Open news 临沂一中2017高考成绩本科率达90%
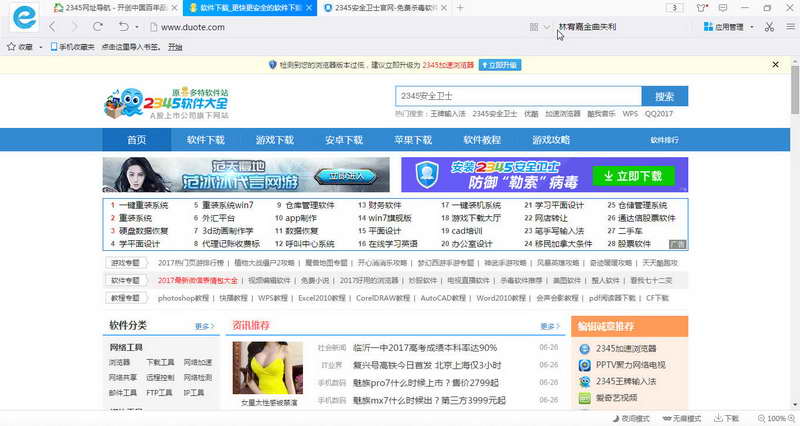This screenshot has height=426, width=800. [425, 348]
